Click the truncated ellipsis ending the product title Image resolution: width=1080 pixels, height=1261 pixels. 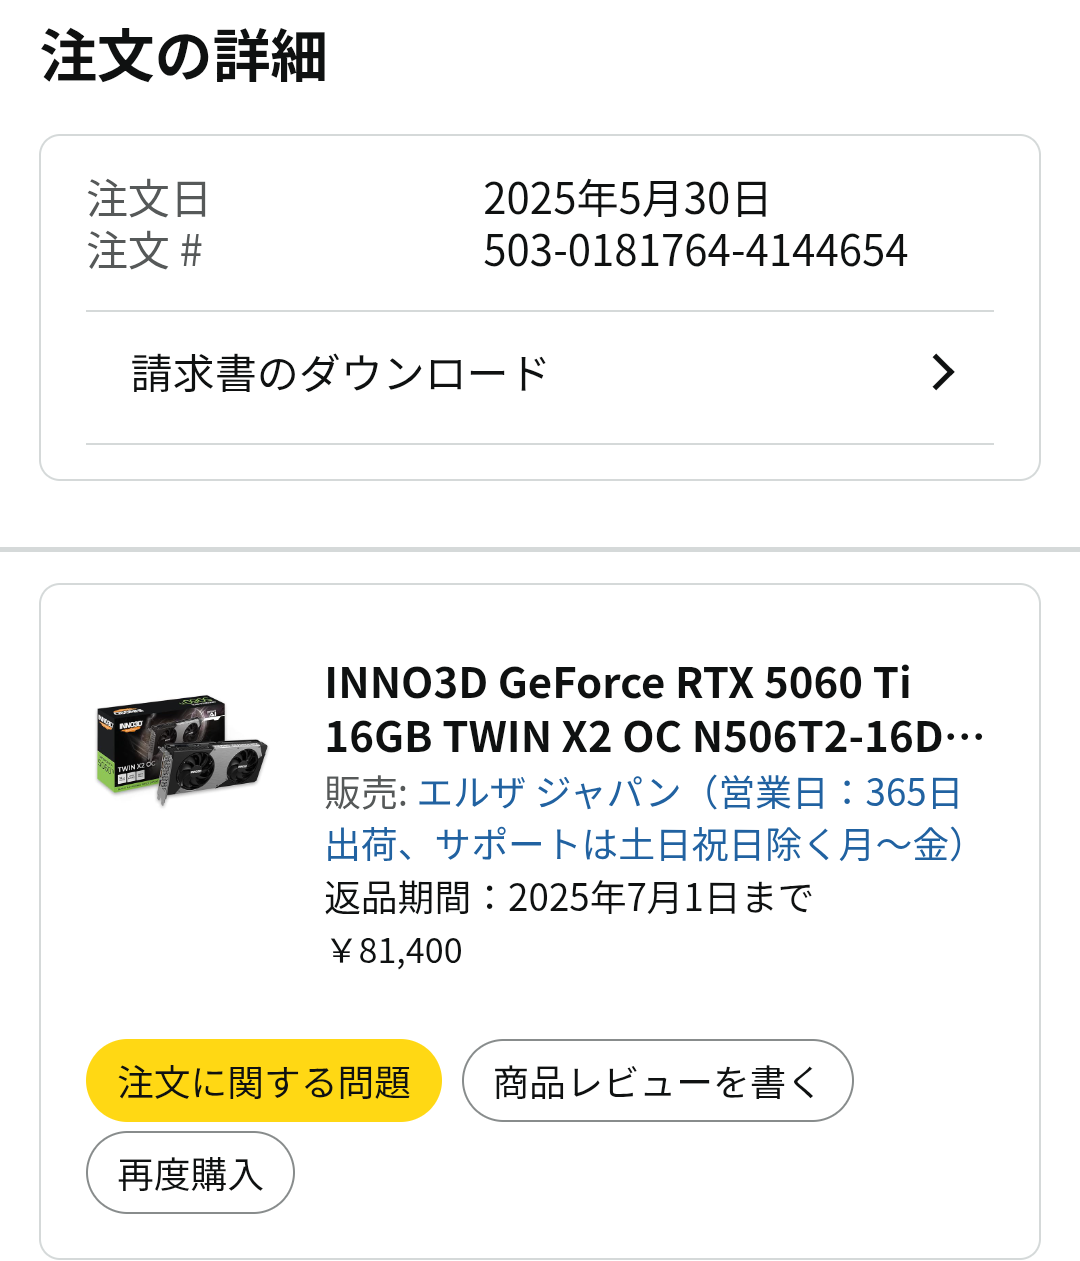[964, 739]
